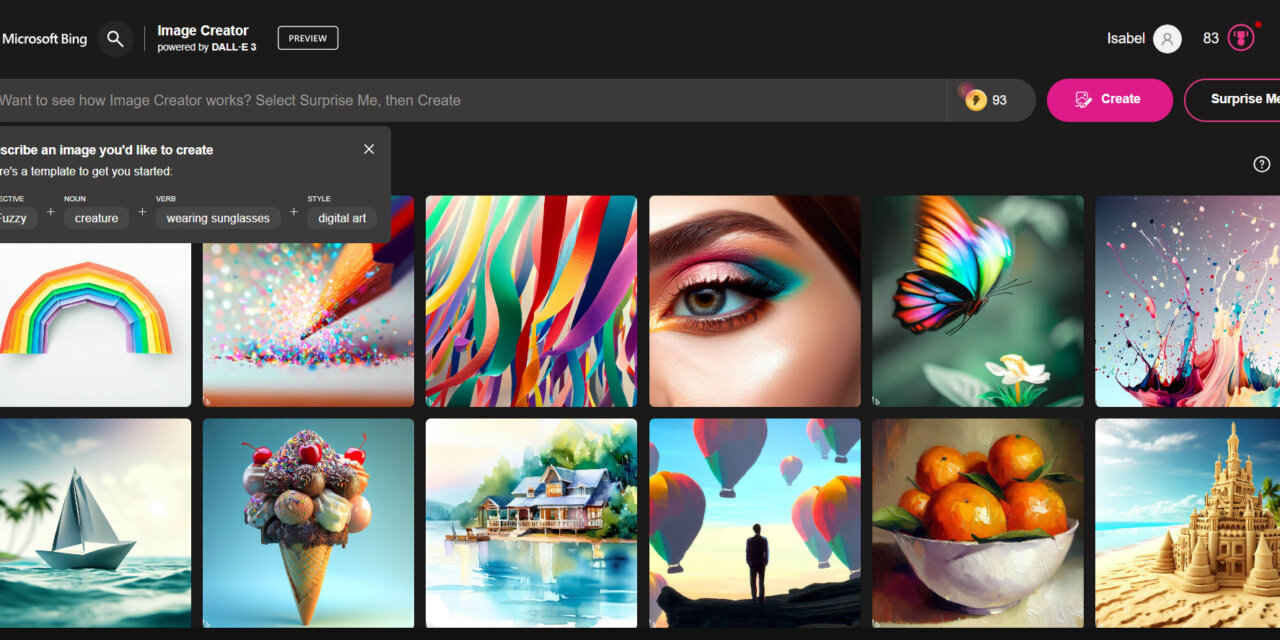Click the Bing search magnifier icon
The width and height of the screenshot is (1280, 640).
(x=115, y=39)
